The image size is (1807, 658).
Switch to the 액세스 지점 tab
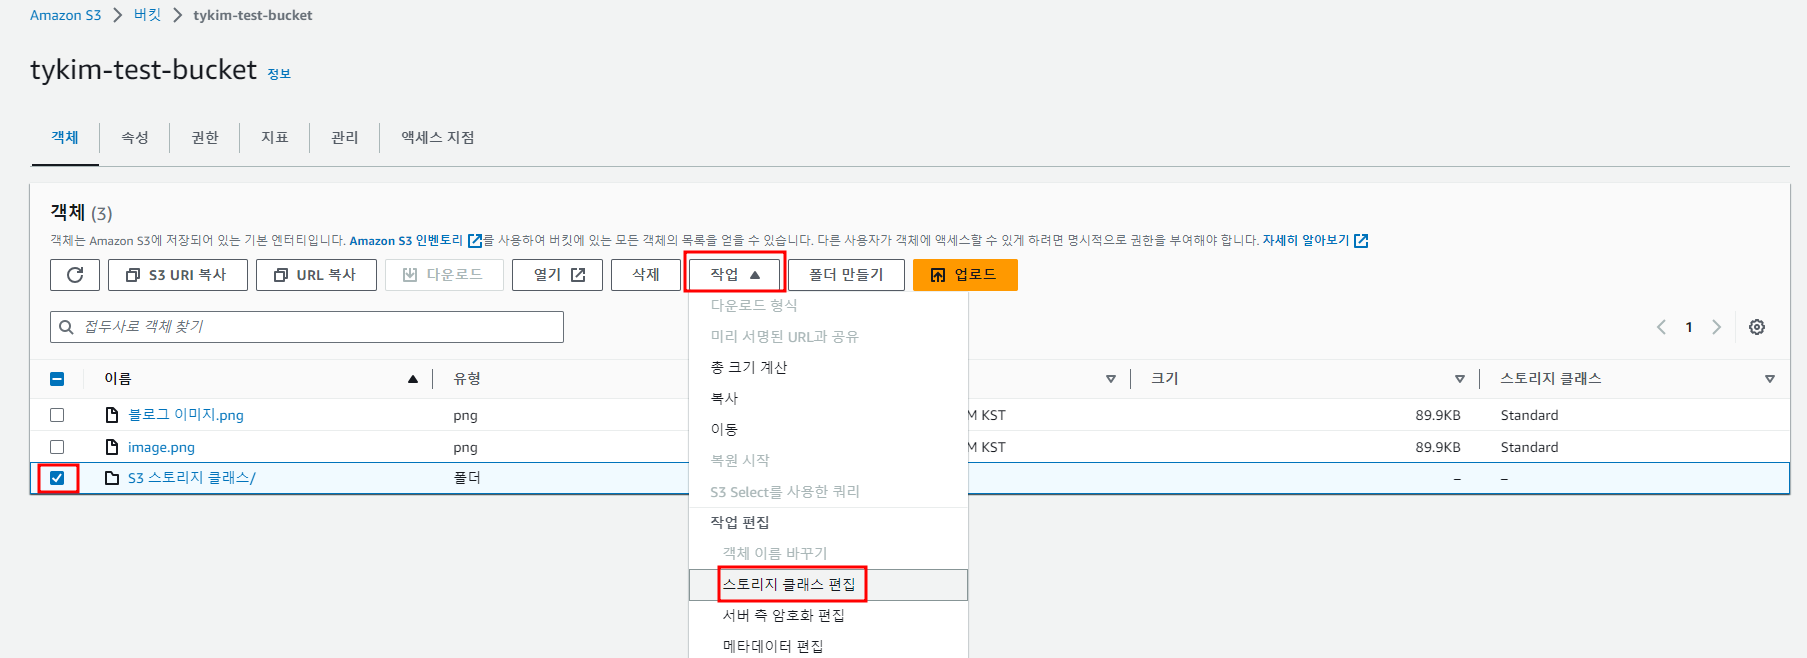438,137
